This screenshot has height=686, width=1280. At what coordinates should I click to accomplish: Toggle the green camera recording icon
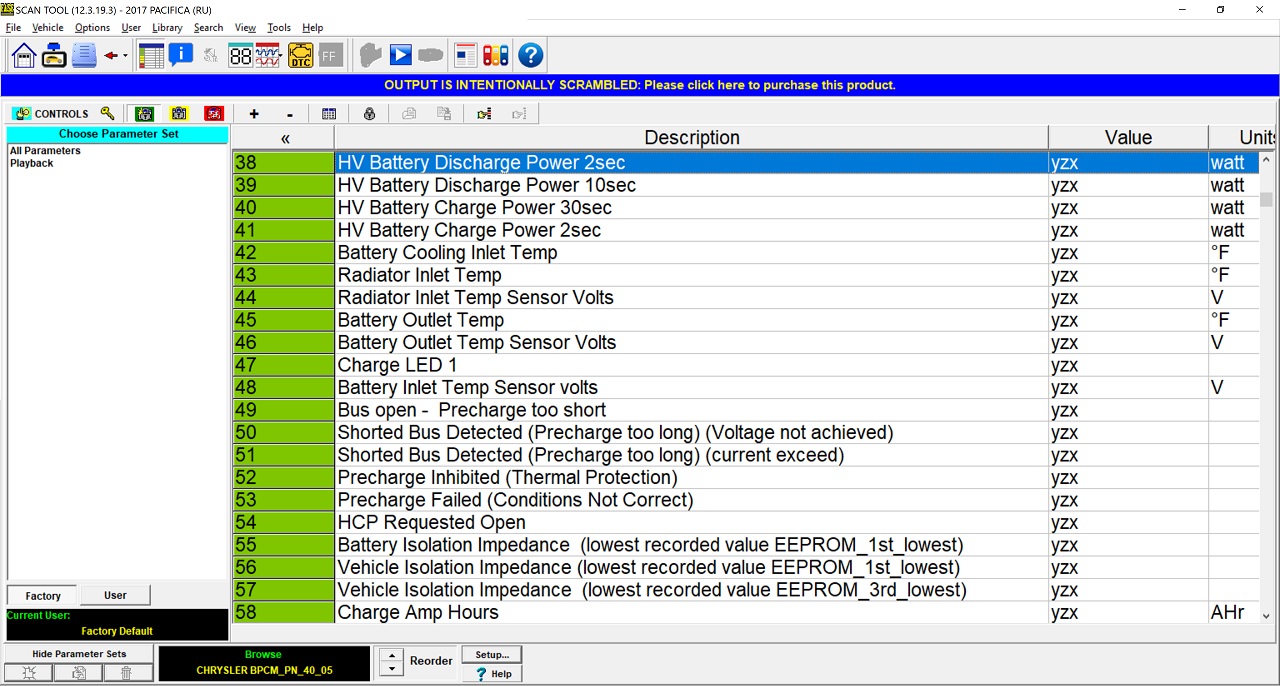(143, 113)
